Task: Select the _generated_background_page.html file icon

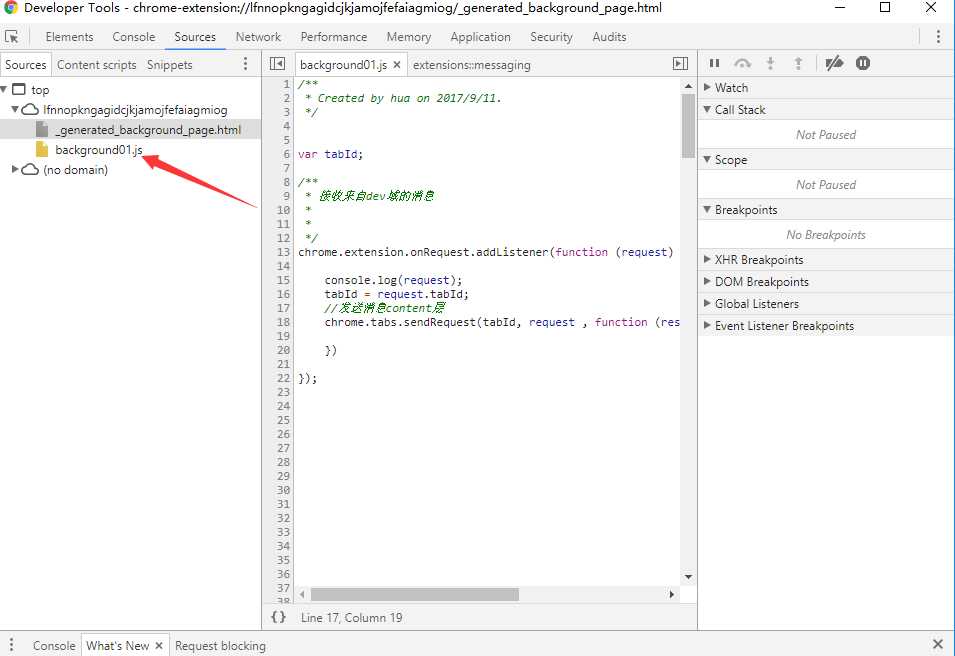Action: click(x=42, y=129)
